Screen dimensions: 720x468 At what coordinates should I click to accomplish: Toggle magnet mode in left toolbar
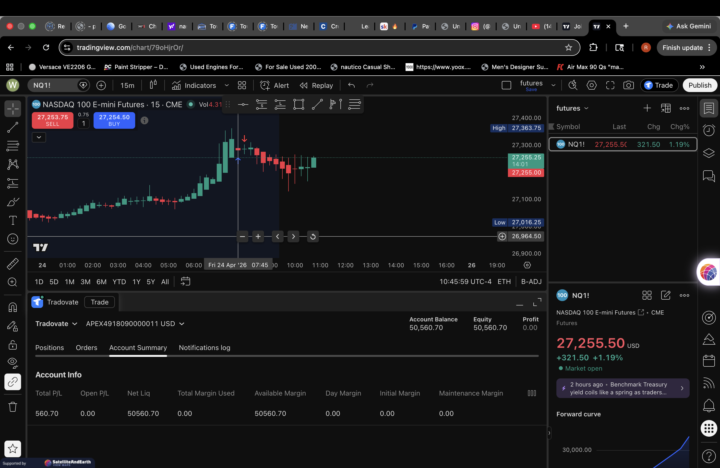tap(13, 307)
